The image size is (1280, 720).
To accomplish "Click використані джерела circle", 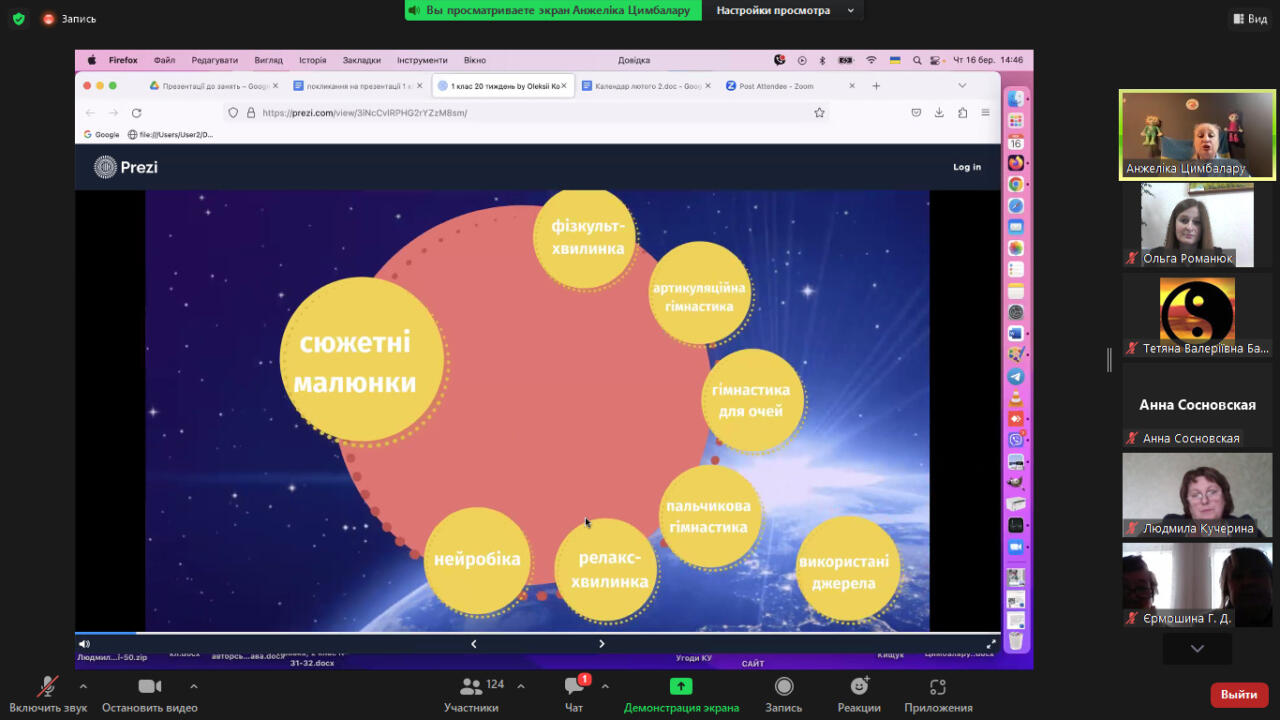I will (848, 569).
